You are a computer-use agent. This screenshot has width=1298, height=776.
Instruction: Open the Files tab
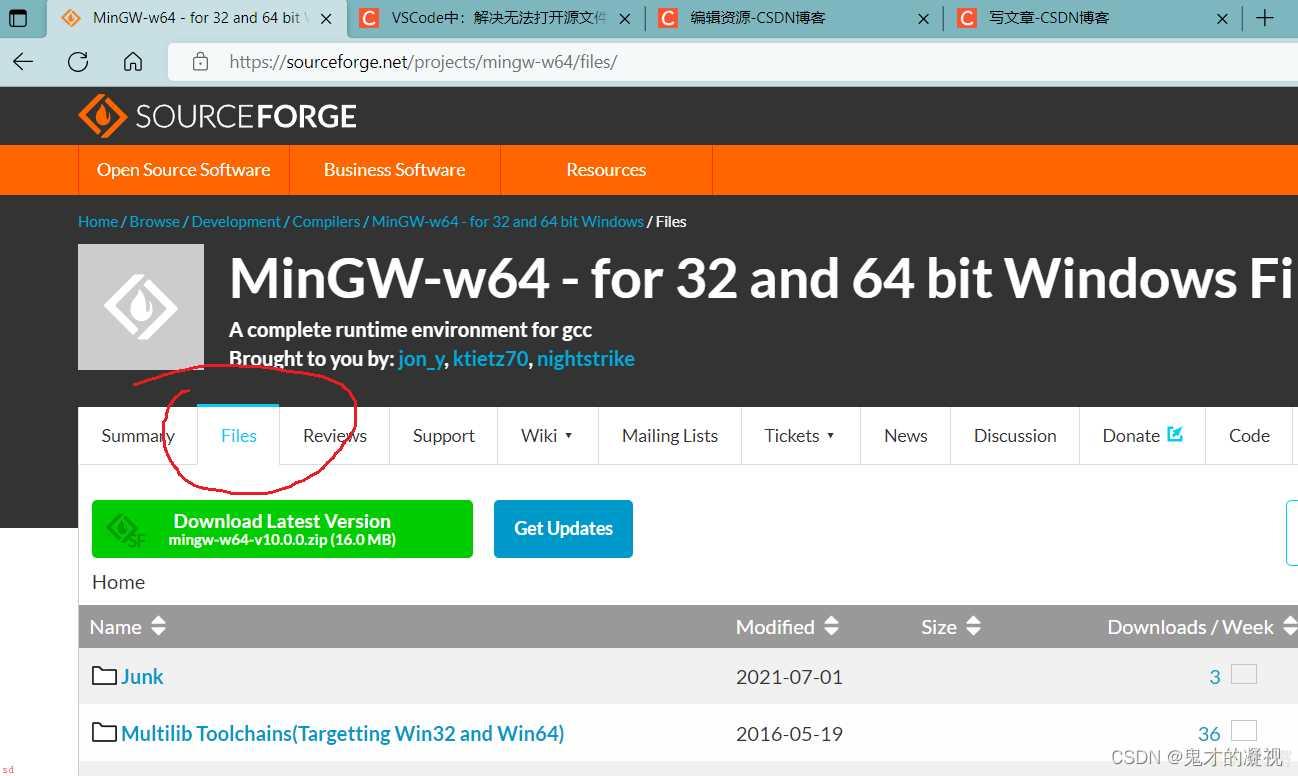click(x=239, y=436)
